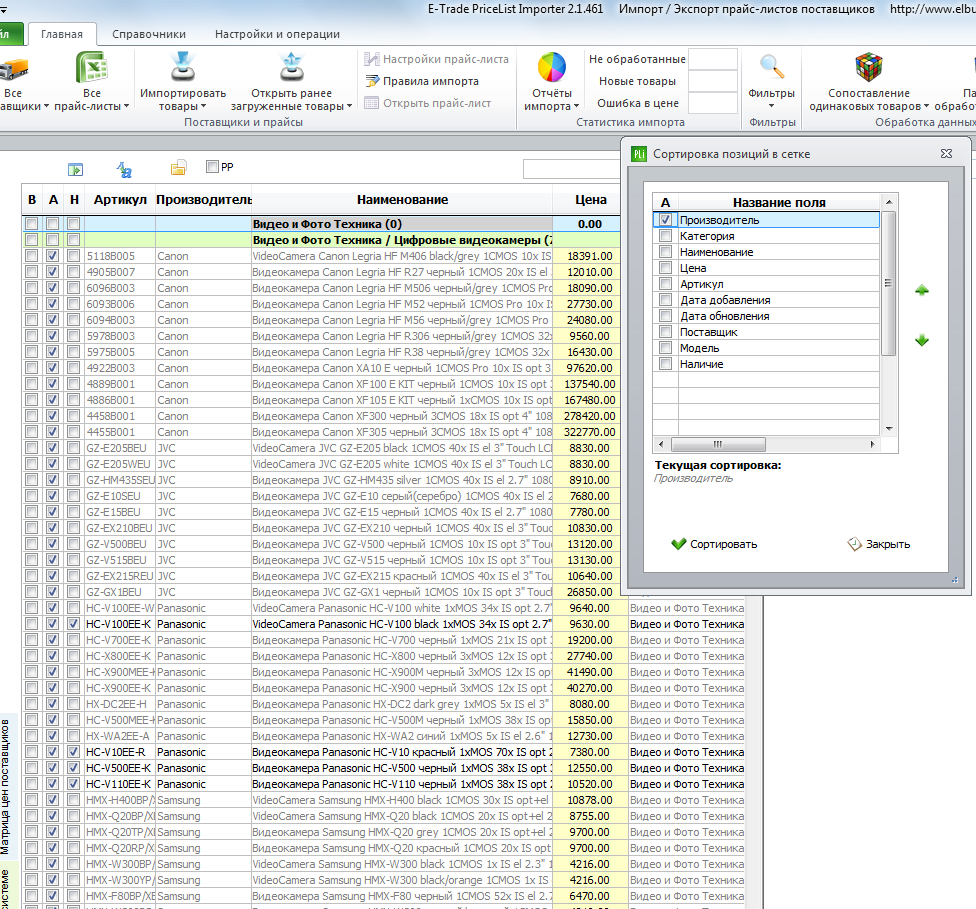Click the blue translate icon above grid
The width and height of the screenshot is (976, 909).
(x=124, y=169)
